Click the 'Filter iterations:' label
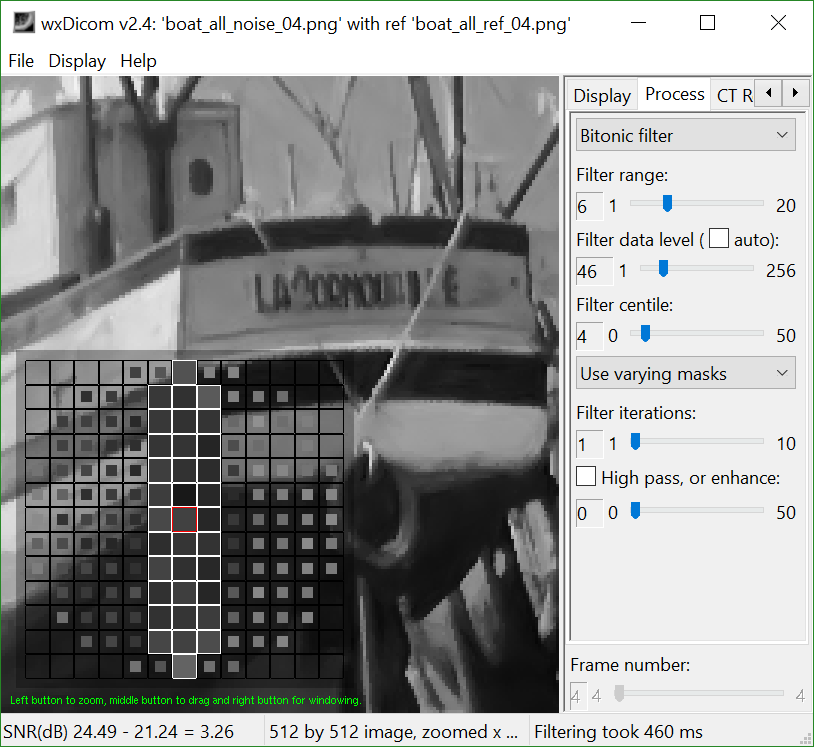814x747 pixels. click(x=636, y=413)
